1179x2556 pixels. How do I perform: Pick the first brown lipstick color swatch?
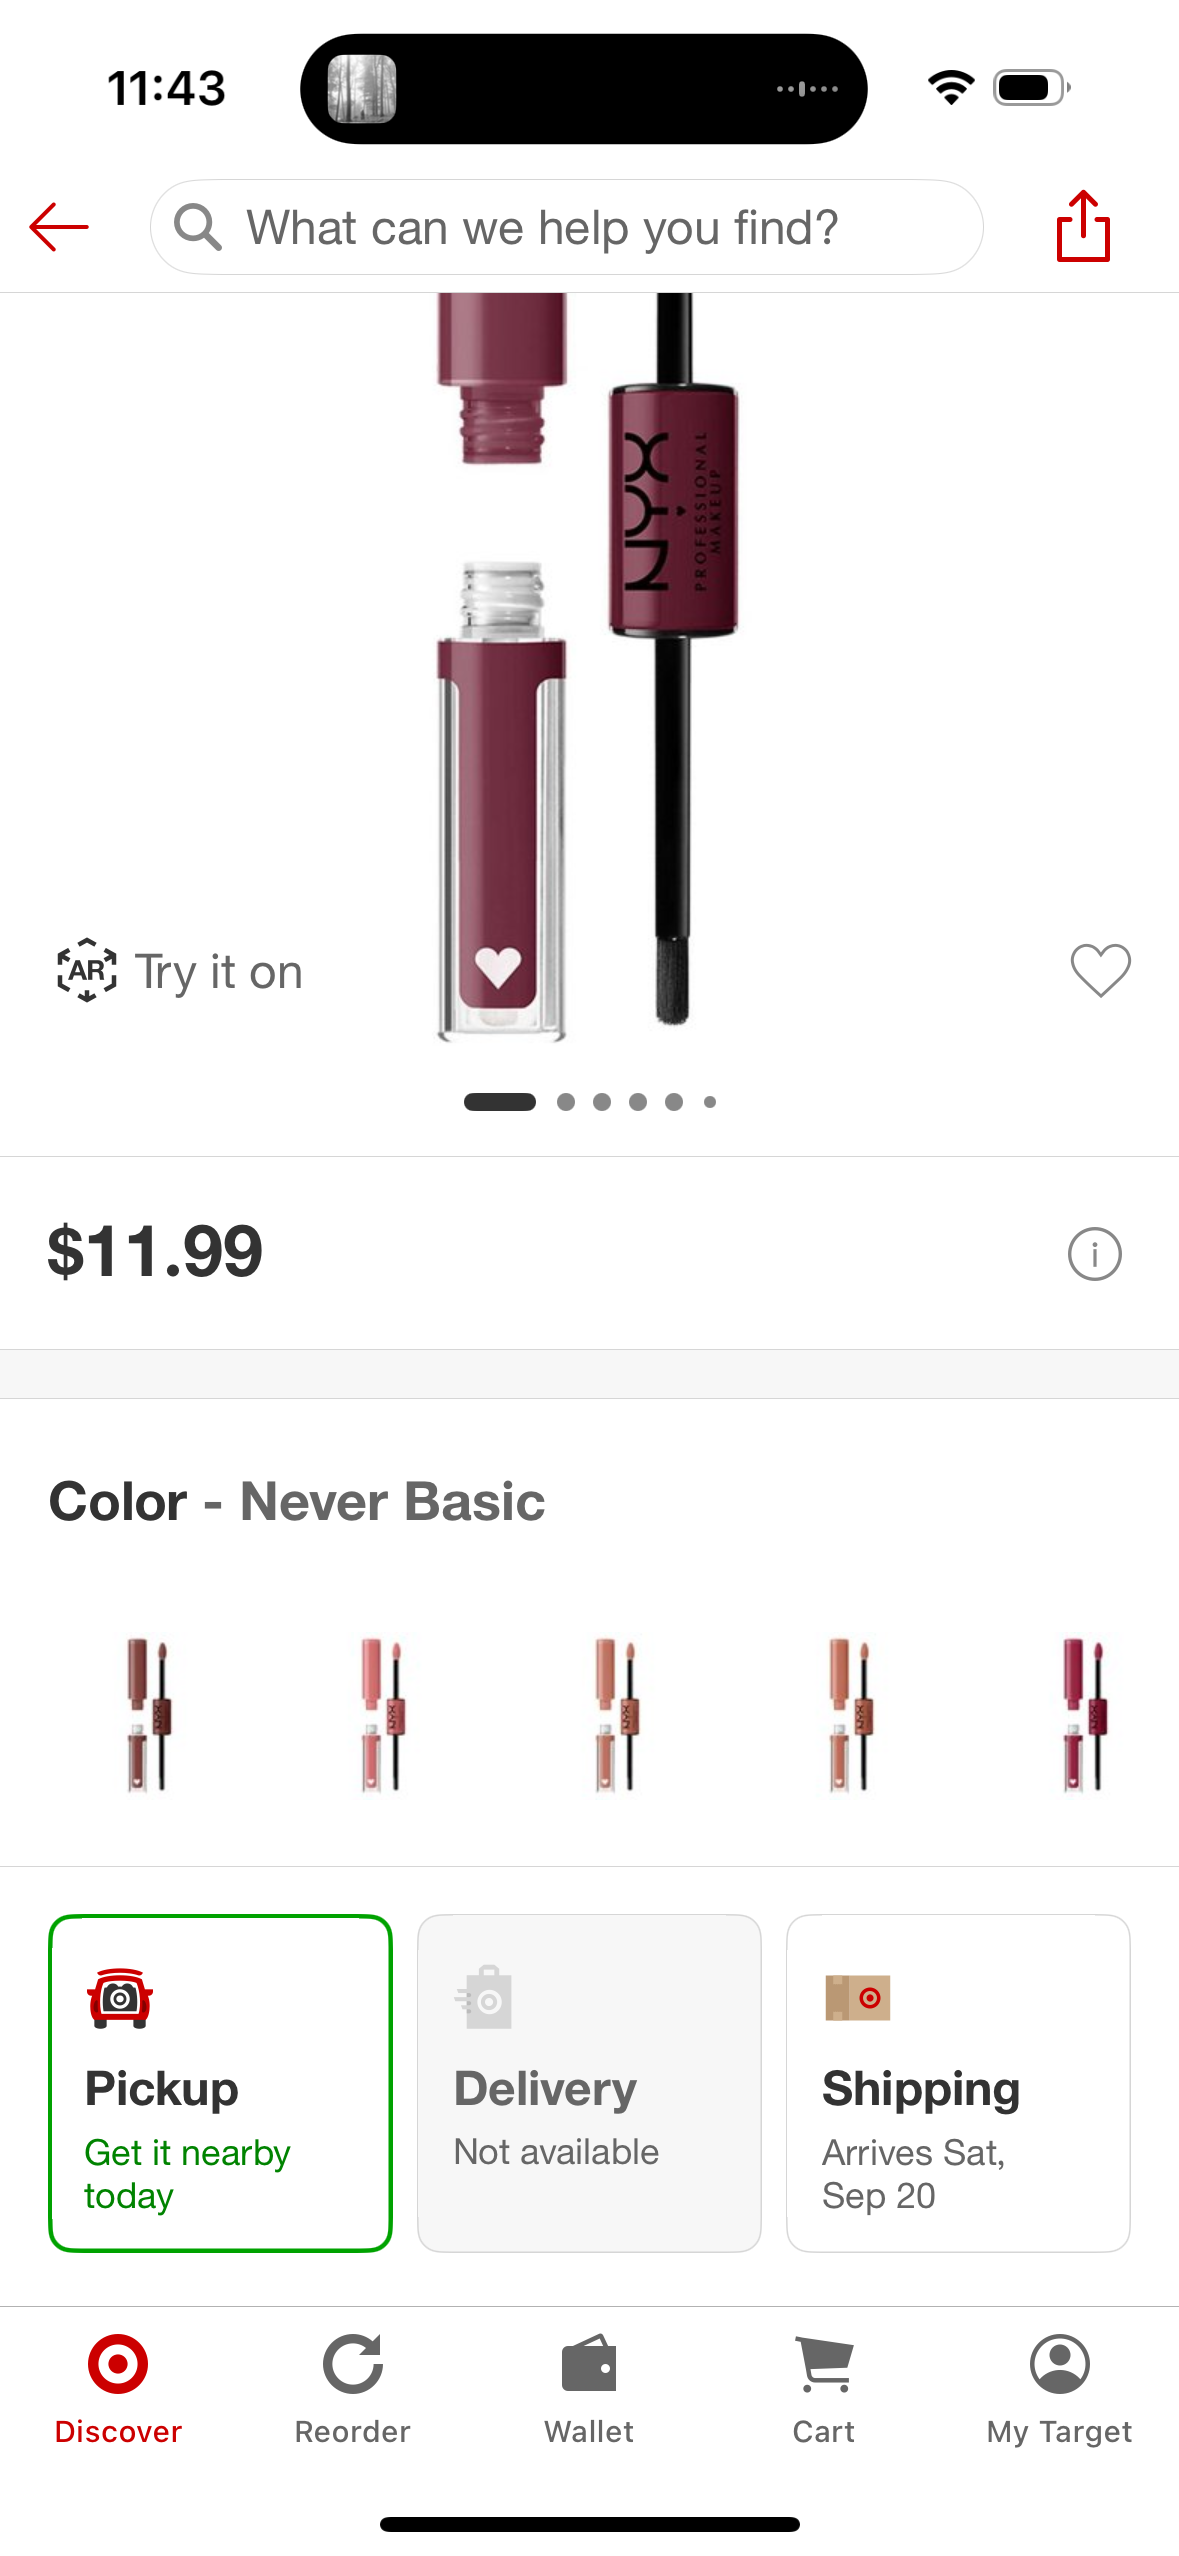(149, 1714)
